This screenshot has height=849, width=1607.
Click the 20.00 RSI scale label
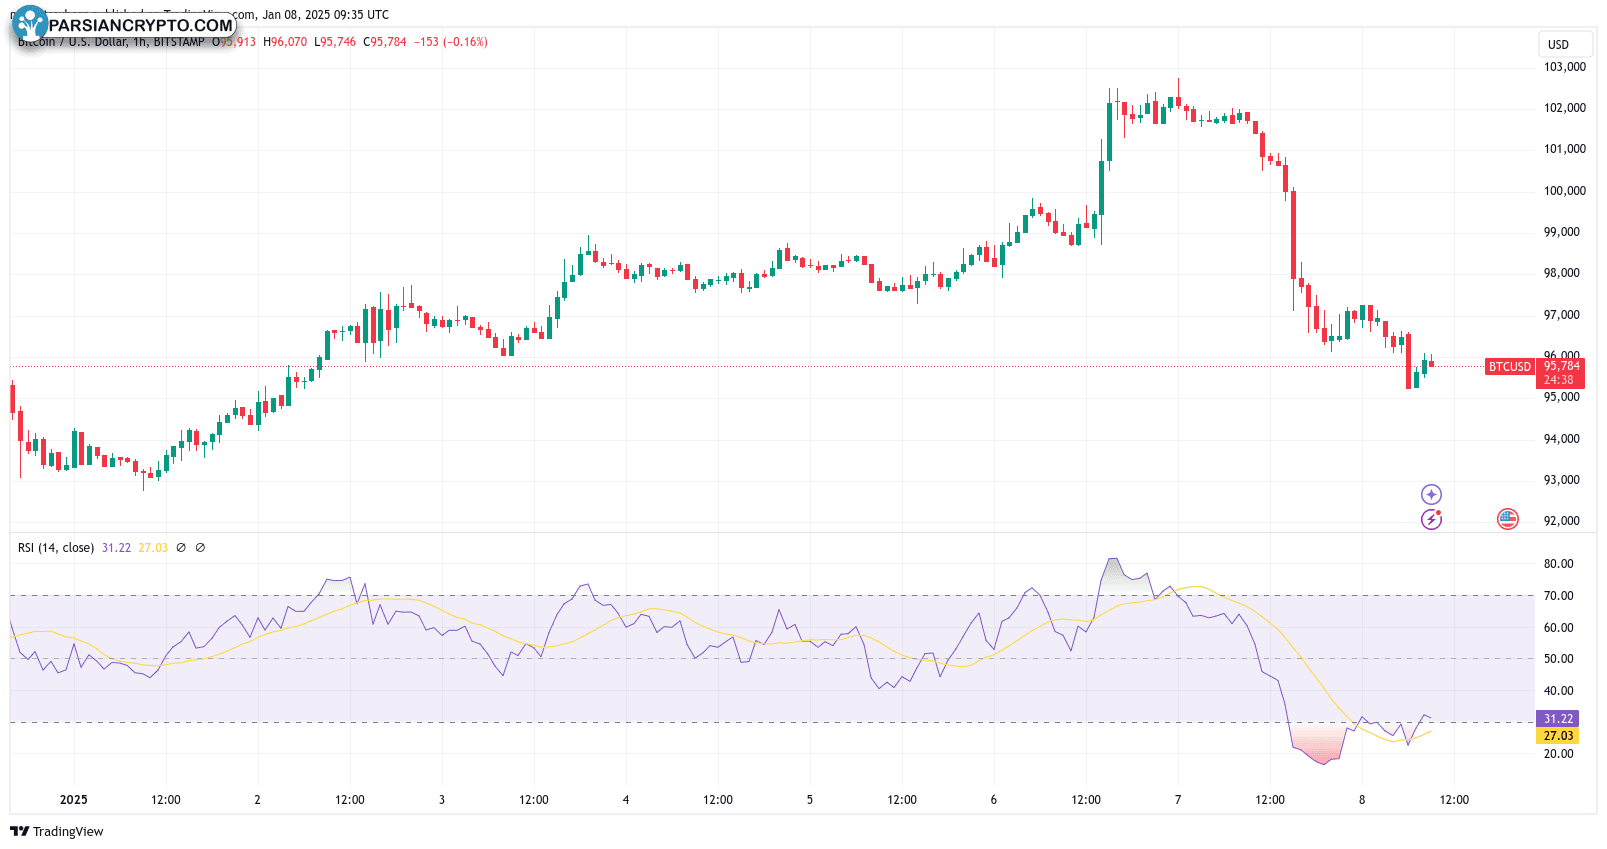(1559, 754)
